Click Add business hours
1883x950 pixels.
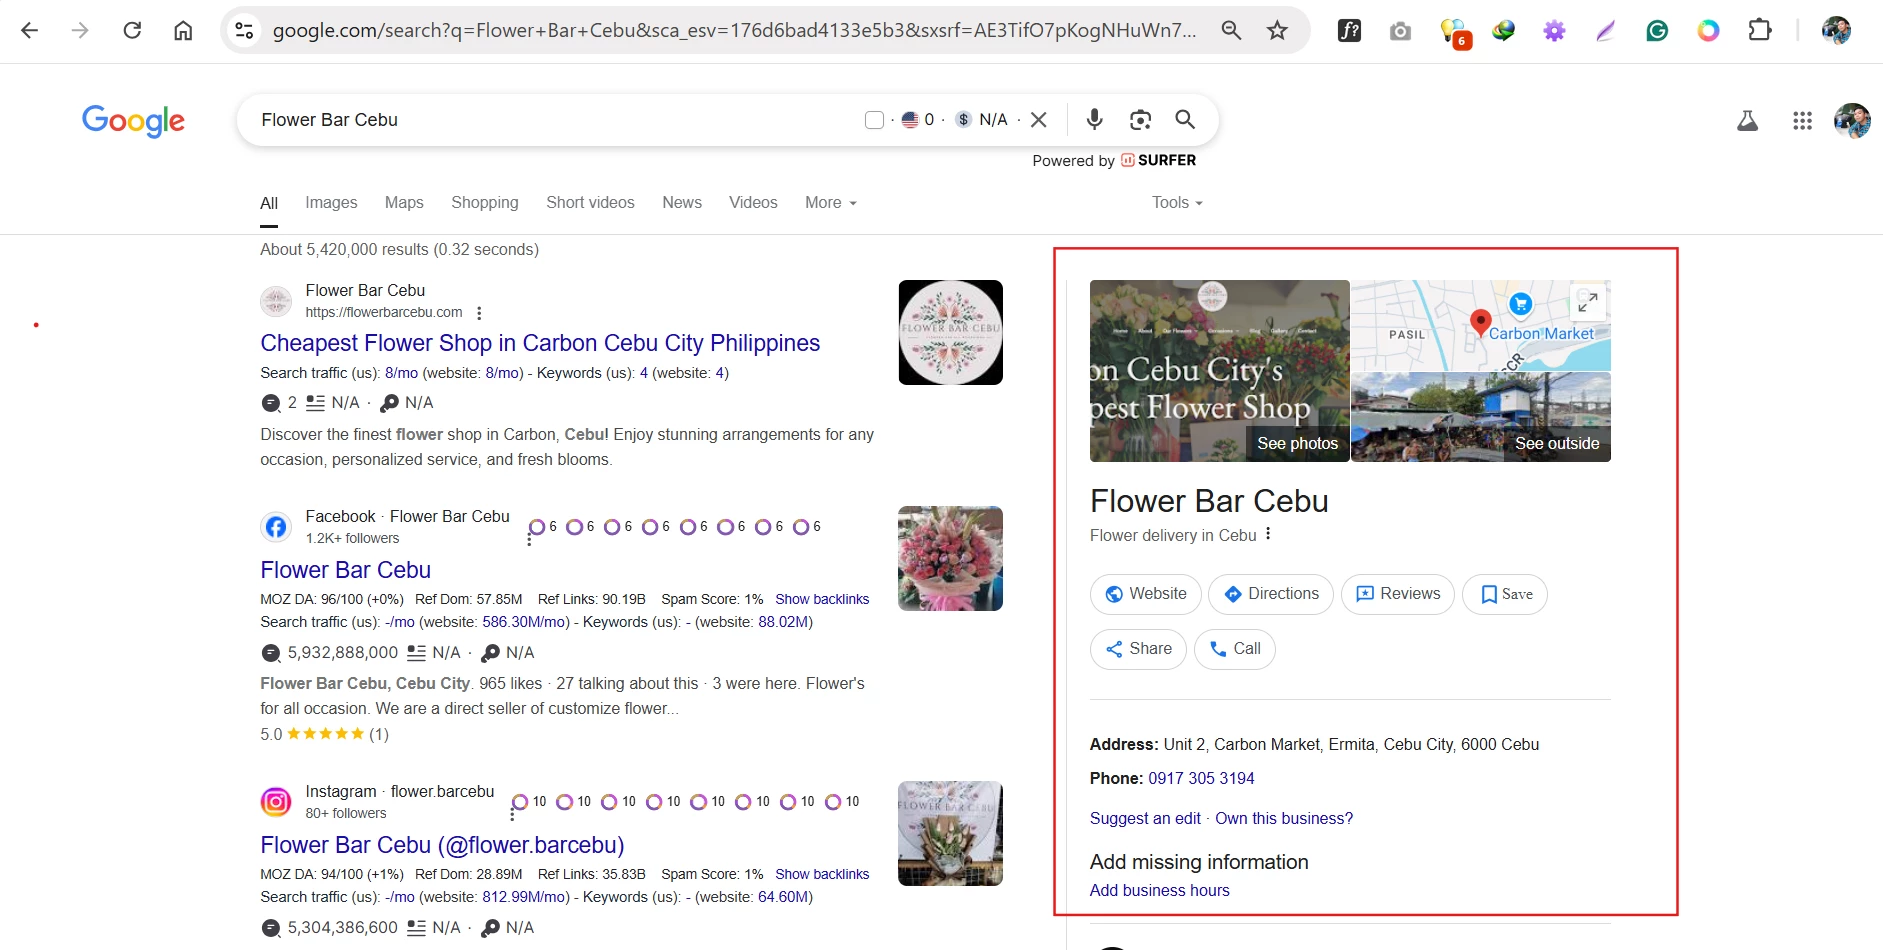tap(1160, 890)
